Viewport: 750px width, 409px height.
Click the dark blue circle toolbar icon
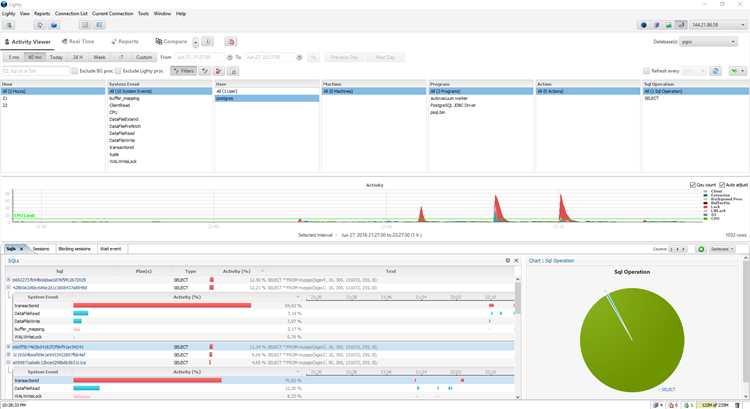click(x=644, y=25)
